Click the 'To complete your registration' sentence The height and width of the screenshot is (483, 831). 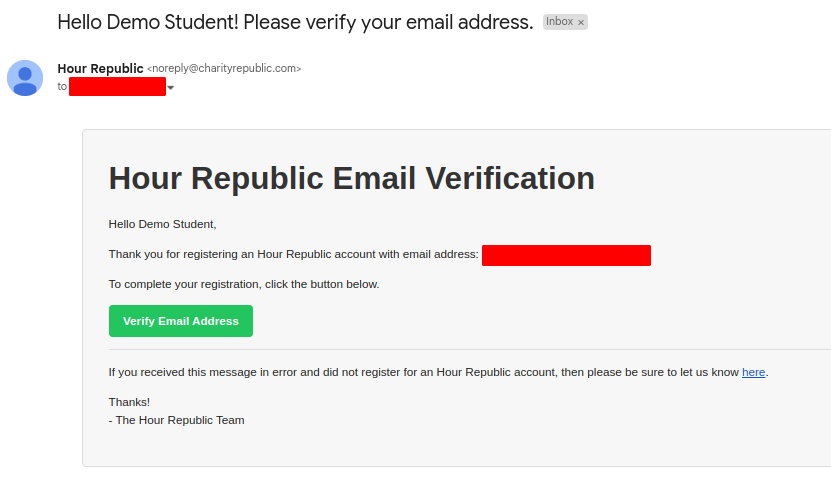pos(244,284)
